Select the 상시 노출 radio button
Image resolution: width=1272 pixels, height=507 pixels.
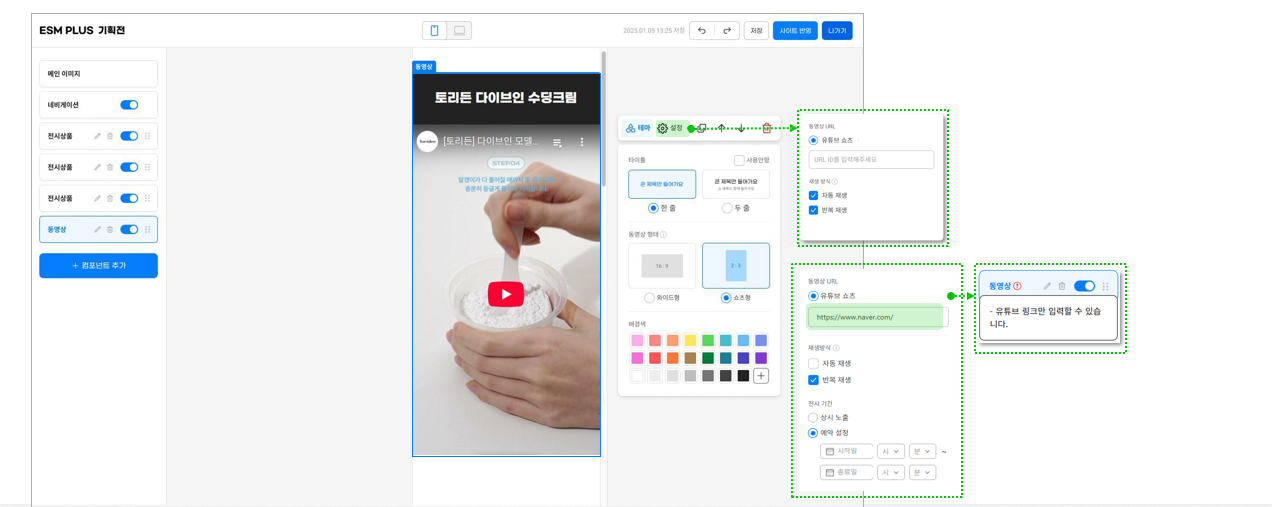click(x=813, y=417)
